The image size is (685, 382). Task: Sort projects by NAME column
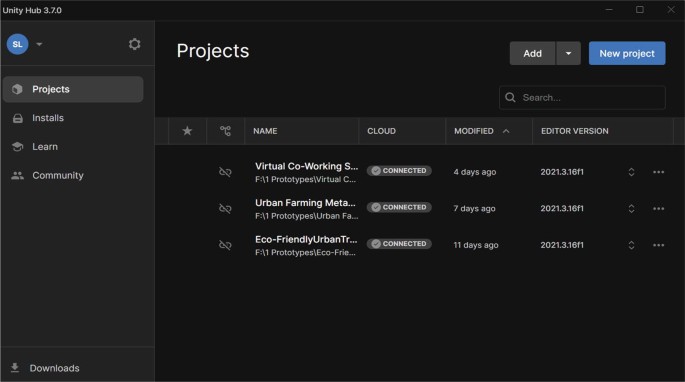point(265,131)
